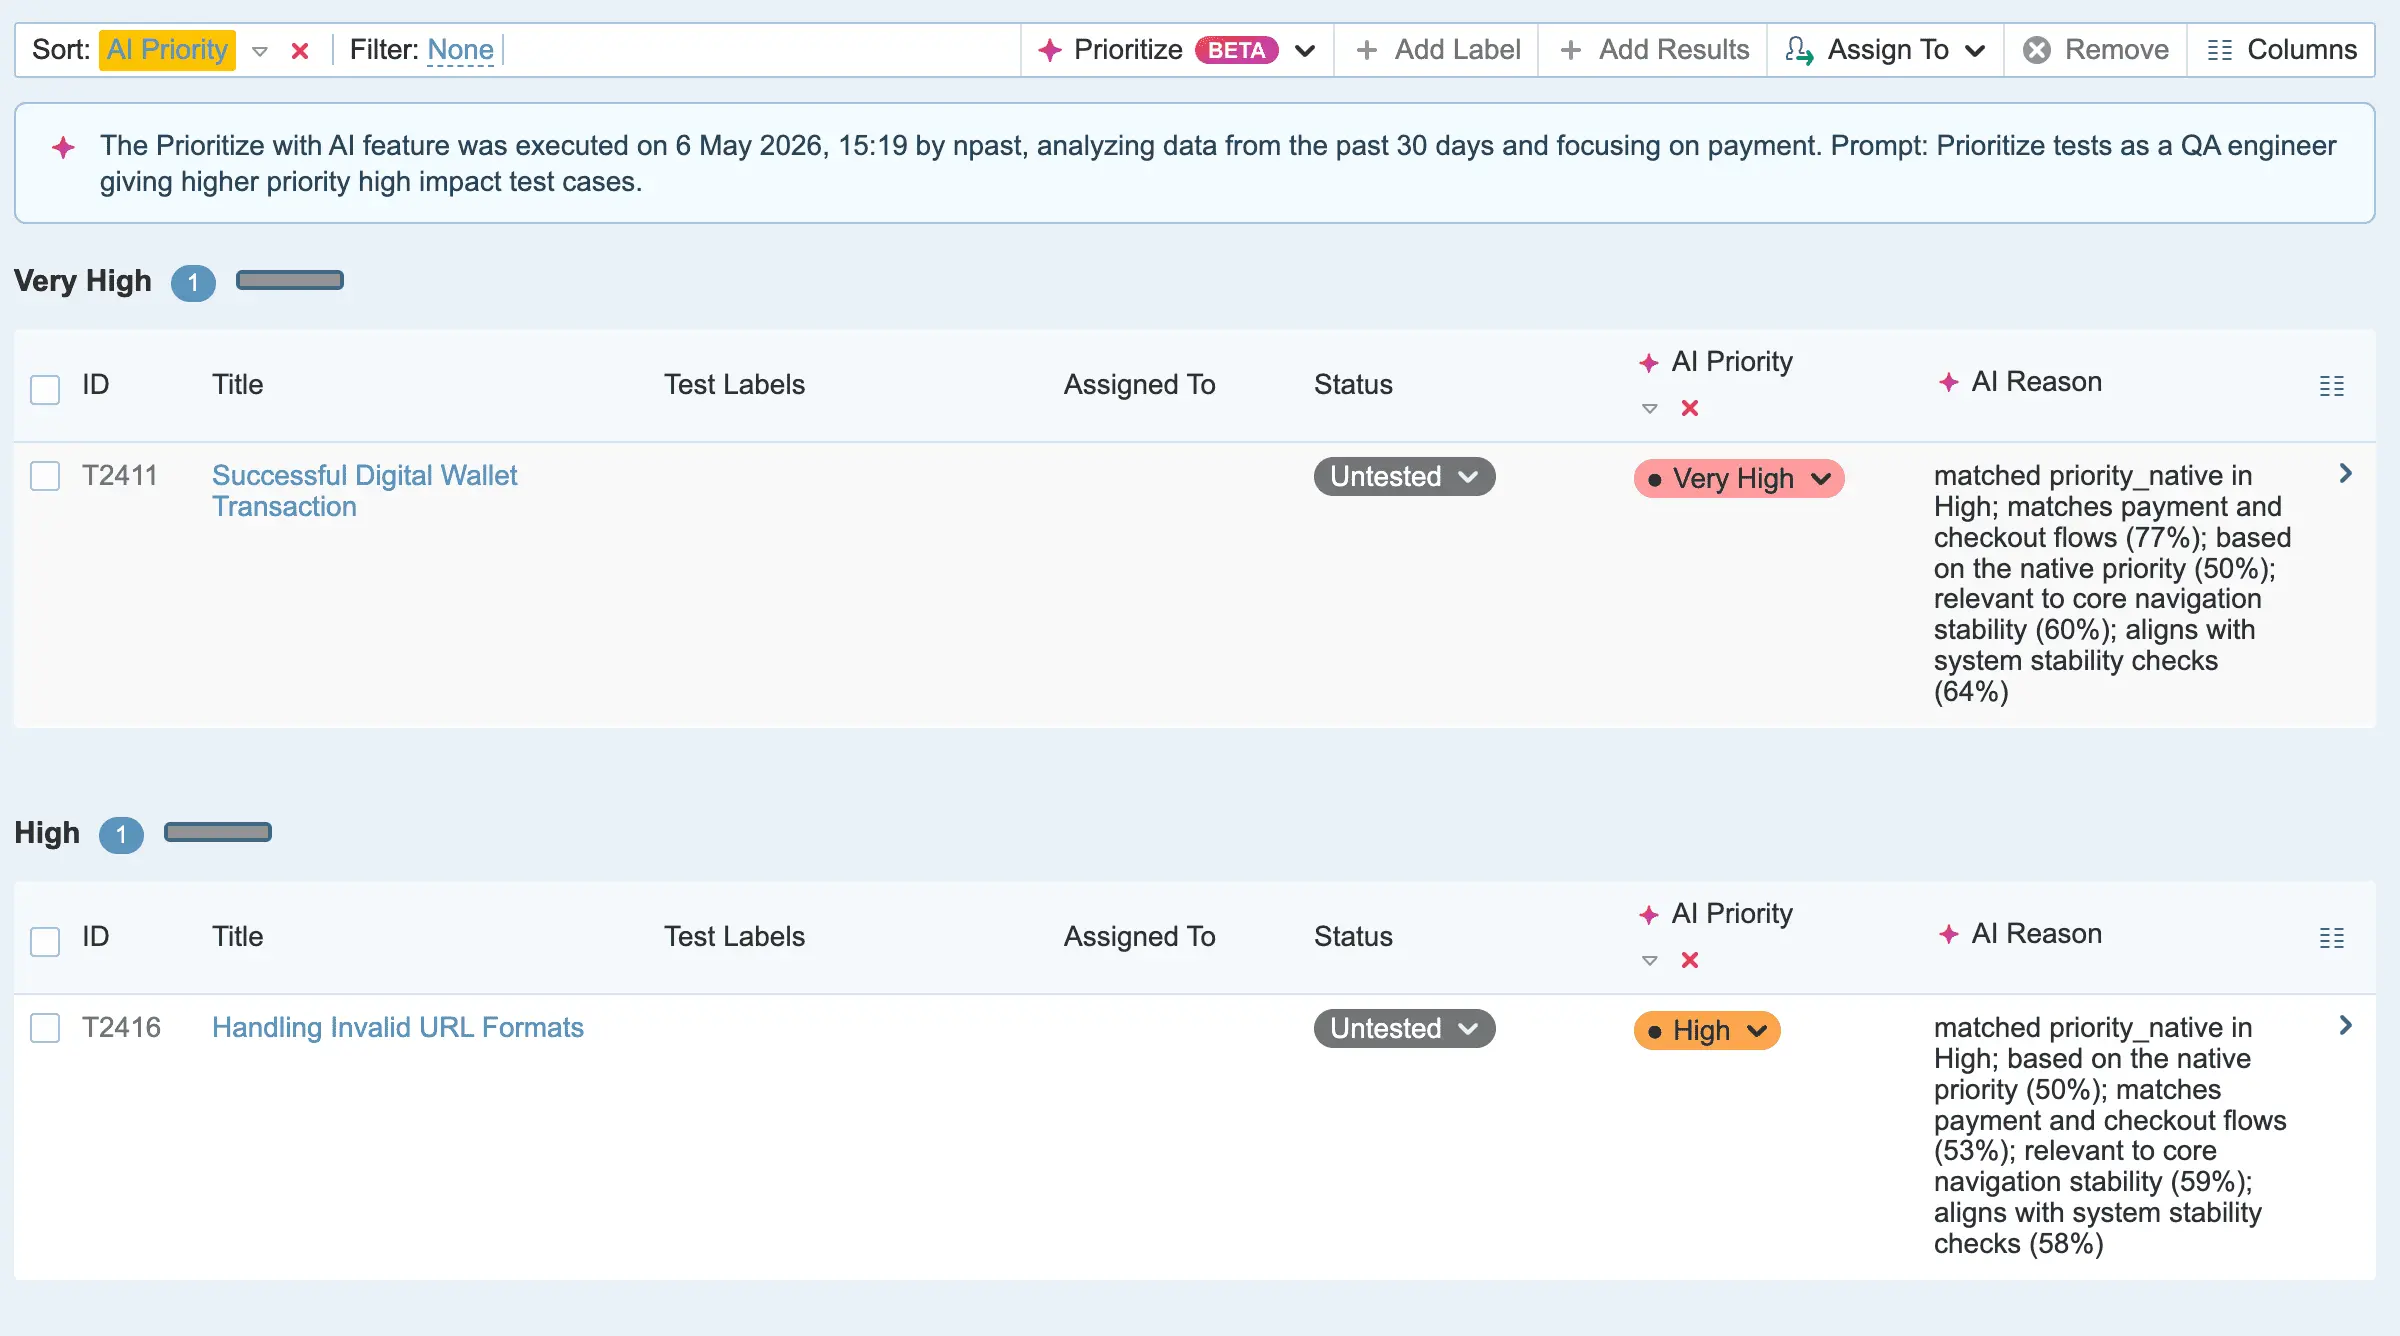2400x1336 pixels.
Task: Open the High priority dropdown for T2416
Action: [x=1707, y=1031]
